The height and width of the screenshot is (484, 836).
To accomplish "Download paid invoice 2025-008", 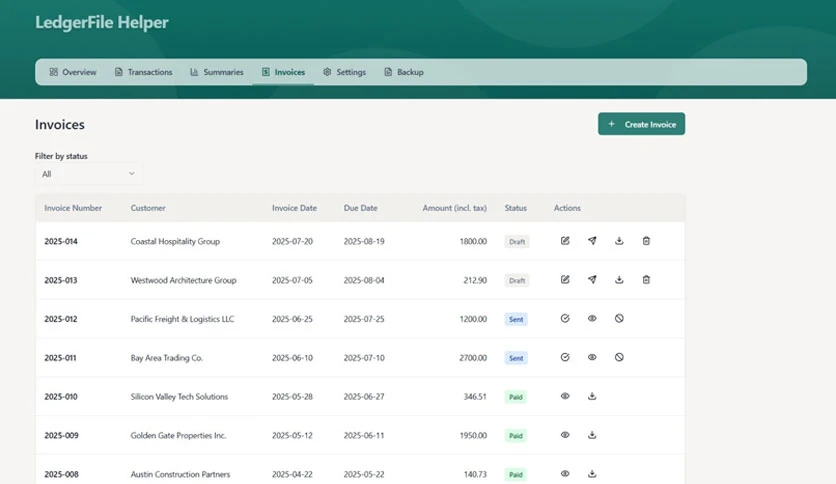I will coord(592,474).
